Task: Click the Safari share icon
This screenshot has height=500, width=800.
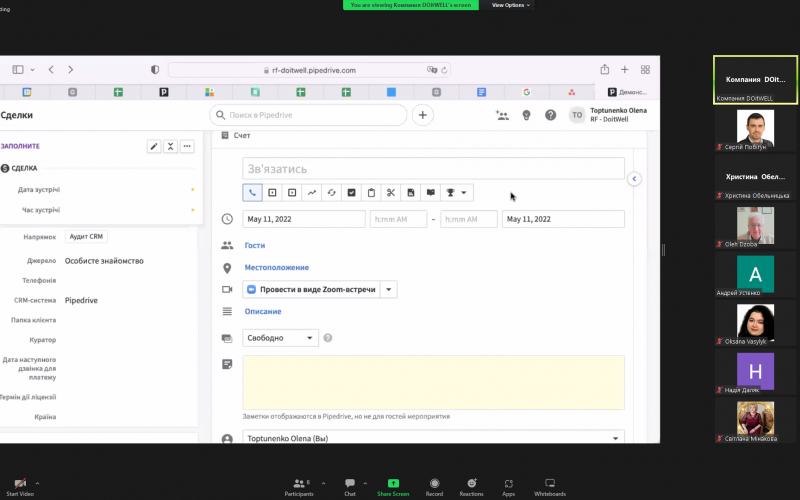Action: [605, 69]
